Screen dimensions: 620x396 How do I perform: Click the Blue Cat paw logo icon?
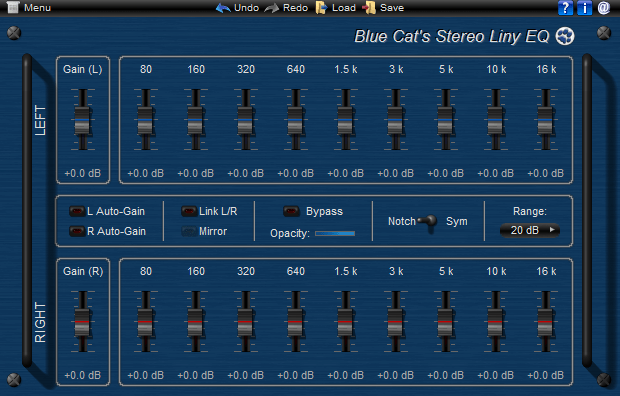point(565,36)
